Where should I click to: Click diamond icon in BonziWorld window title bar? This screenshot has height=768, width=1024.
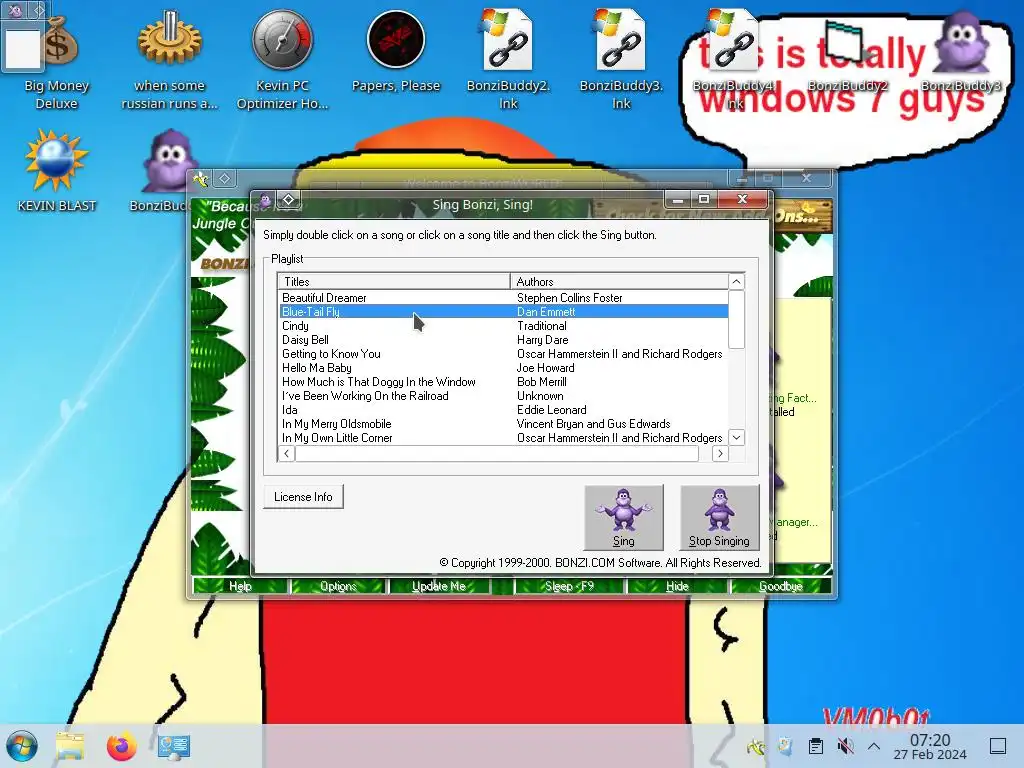(224, 178)
